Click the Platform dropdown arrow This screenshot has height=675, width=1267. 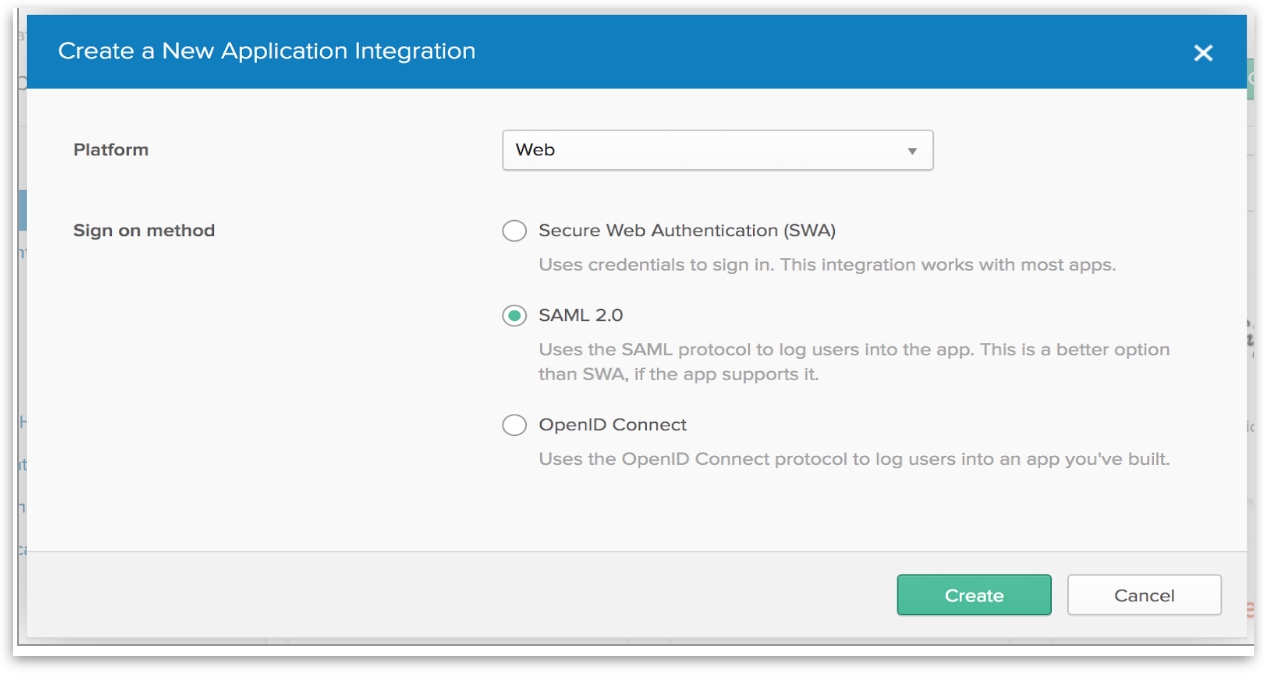(912, 151)
